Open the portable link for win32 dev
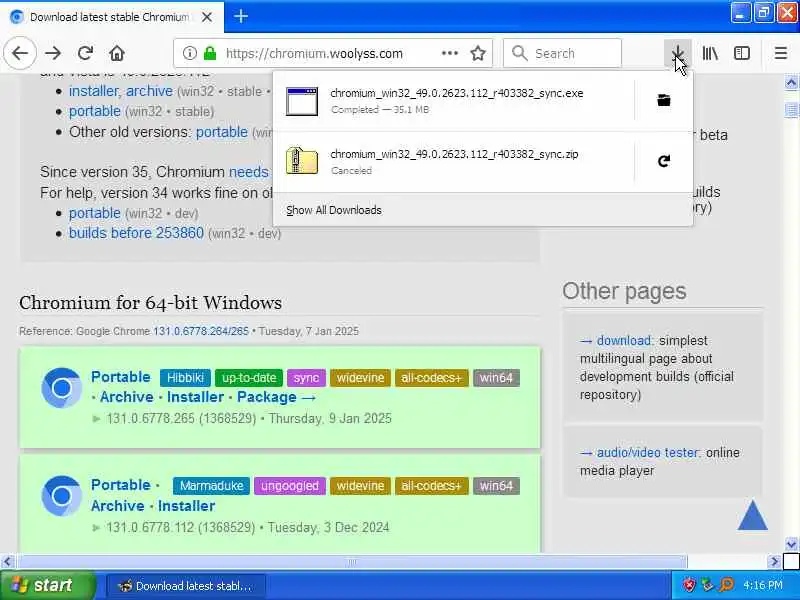The width and height of the screenshot is (800, 600). click(x=95, y=213)
